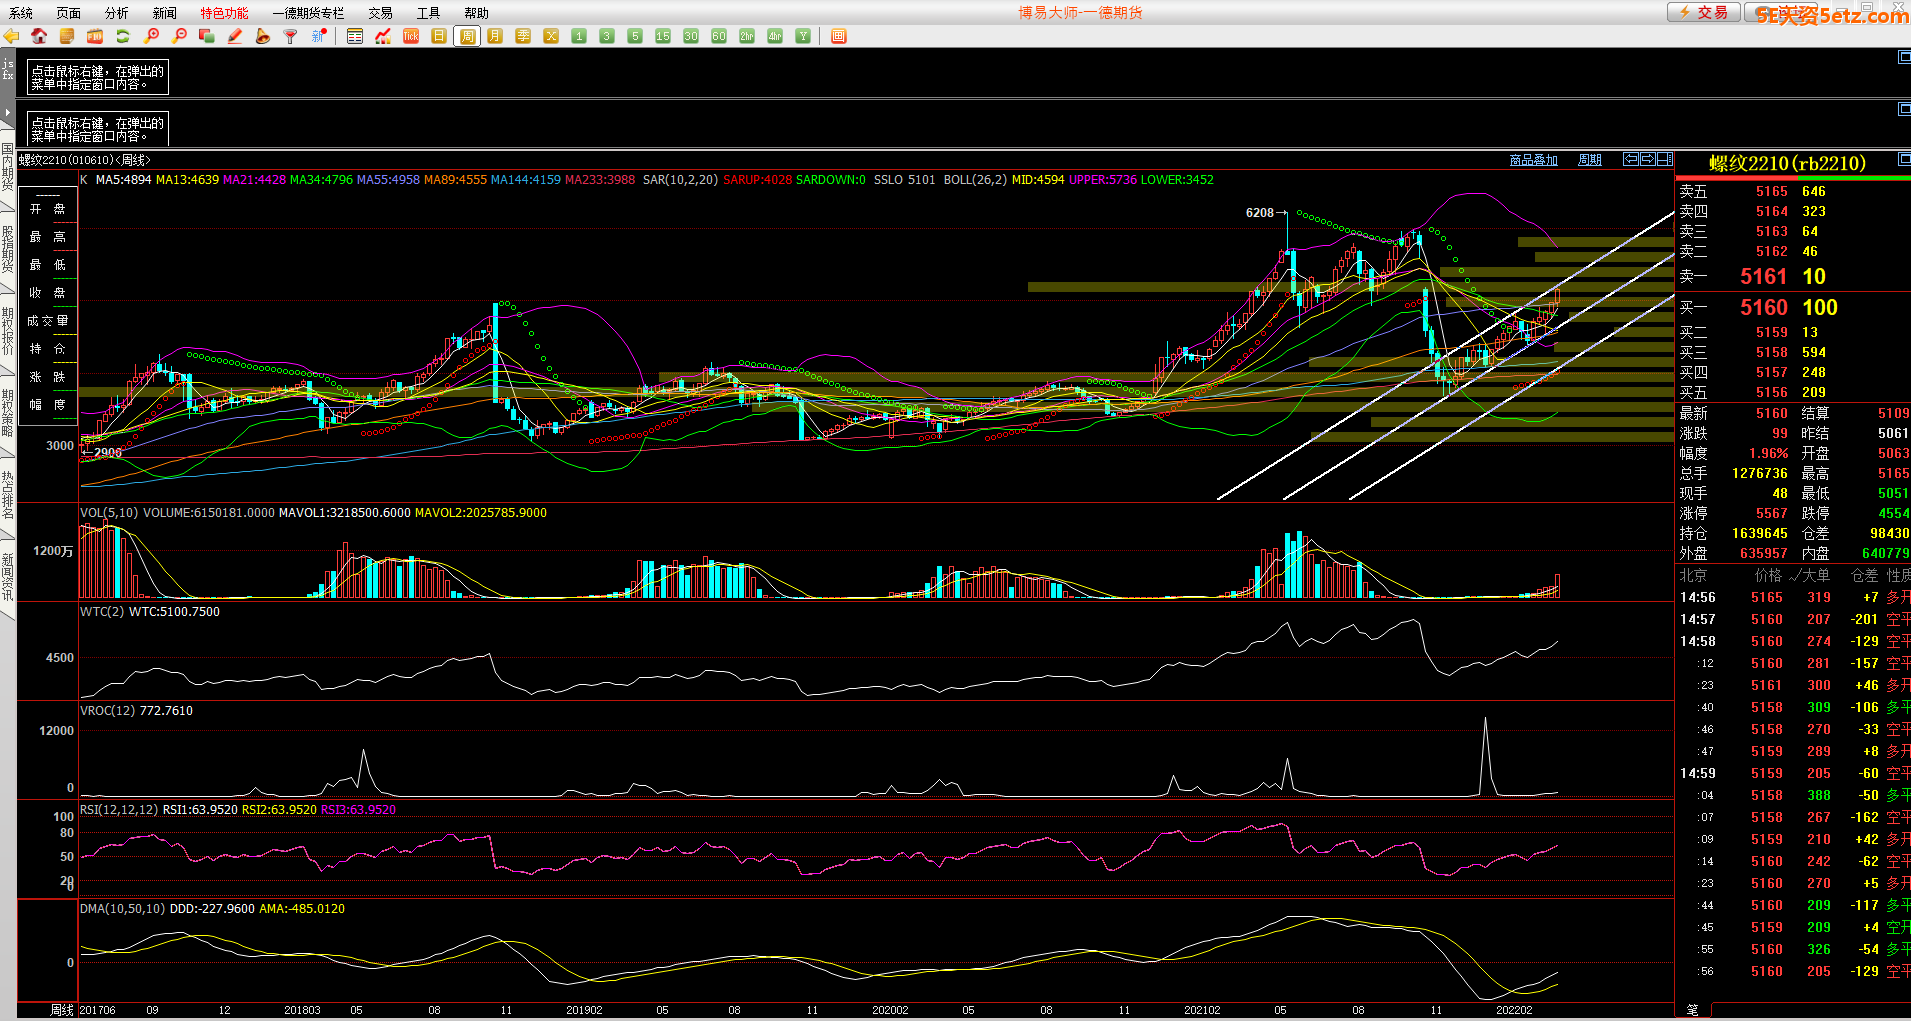This screenshot has width=1911, height=1021.
Task: Open the funnel filter icon
Action: tap(291, 36)
